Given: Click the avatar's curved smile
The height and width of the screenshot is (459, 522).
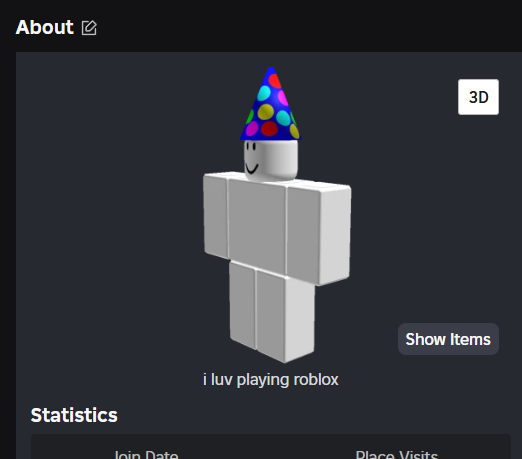Looking at the screenshot, I should [x=252, y=168].
